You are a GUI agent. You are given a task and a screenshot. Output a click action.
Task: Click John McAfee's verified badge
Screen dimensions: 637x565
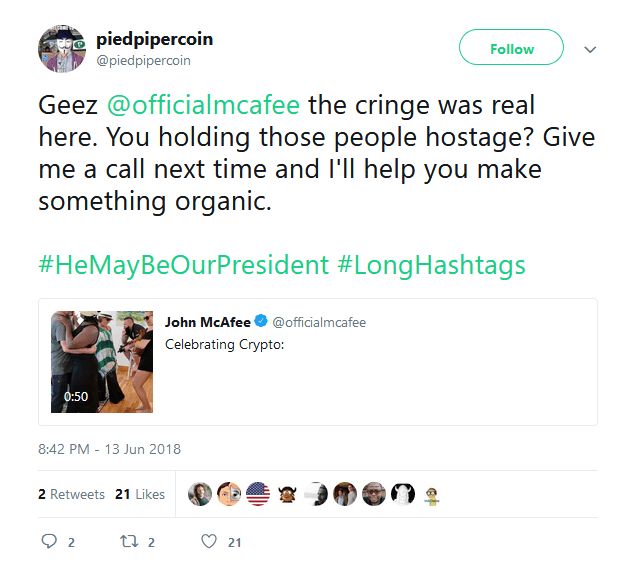260,322
